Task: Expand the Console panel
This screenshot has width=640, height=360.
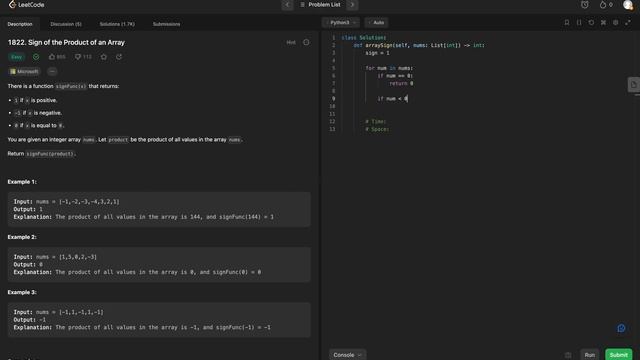Action: coord(347,355)
